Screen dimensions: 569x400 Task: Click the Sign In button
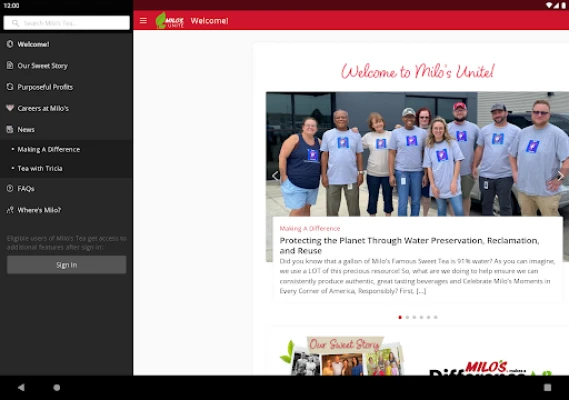[x=66, y=265]
